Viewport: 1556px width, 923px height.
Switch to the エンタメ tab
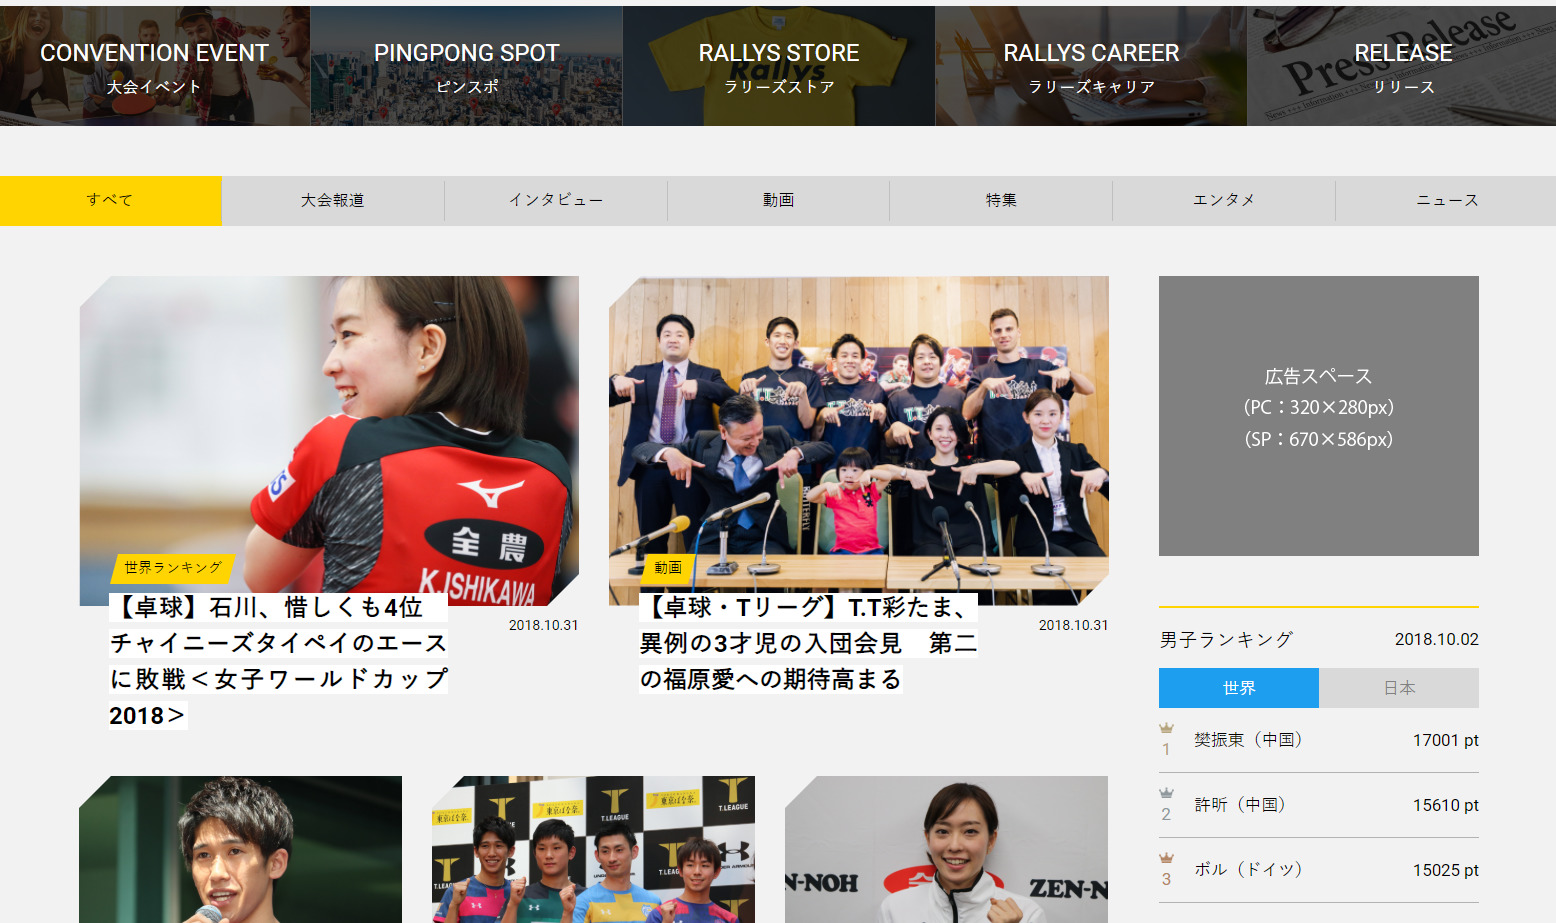(1224, 200)
